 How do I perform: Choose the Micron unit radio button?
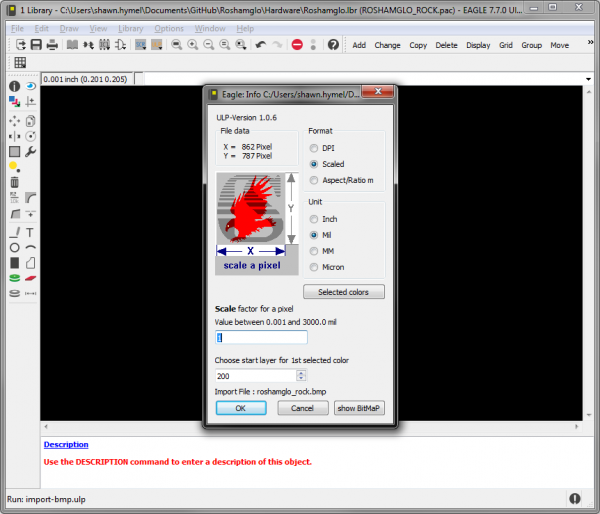314,267
